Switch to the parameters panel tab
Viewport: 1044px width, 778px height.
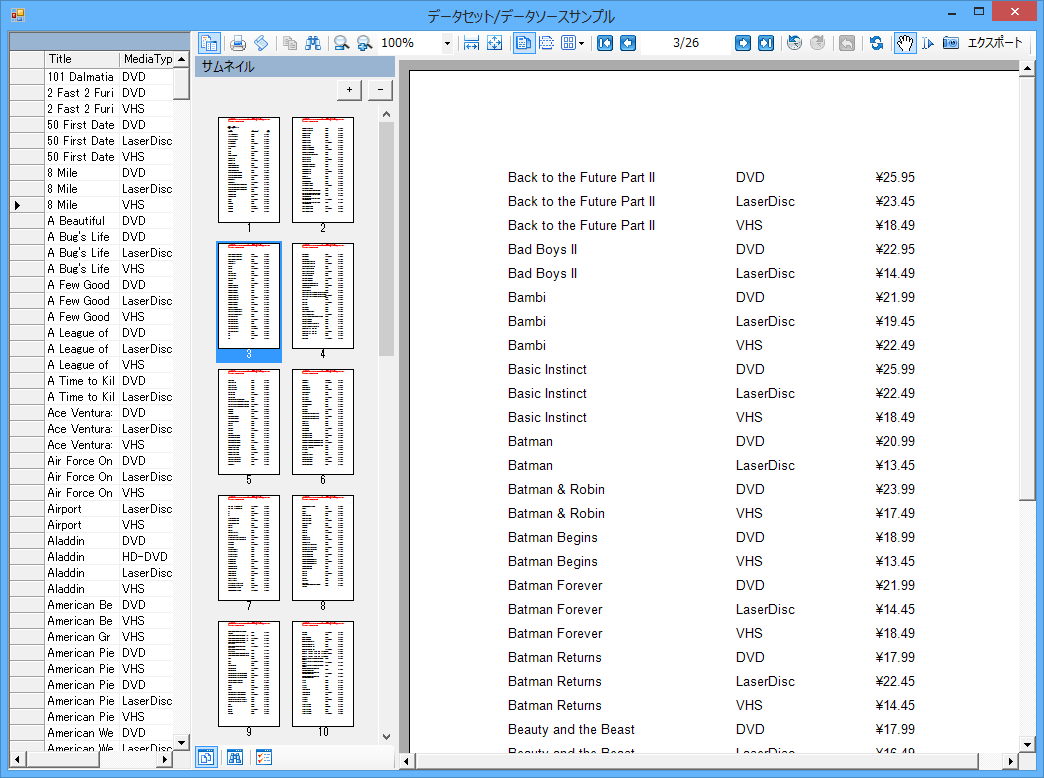[263, 757]
